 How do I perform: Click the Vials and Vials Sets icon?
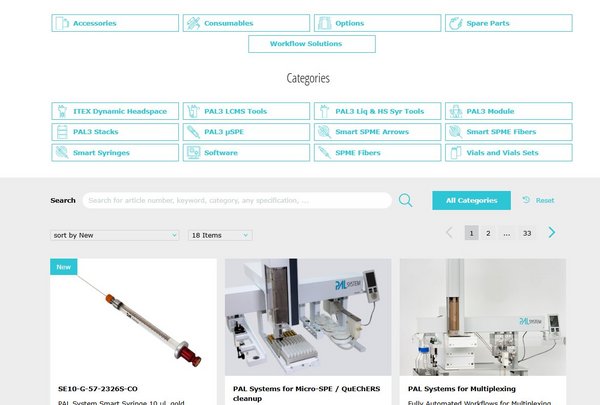456,152
